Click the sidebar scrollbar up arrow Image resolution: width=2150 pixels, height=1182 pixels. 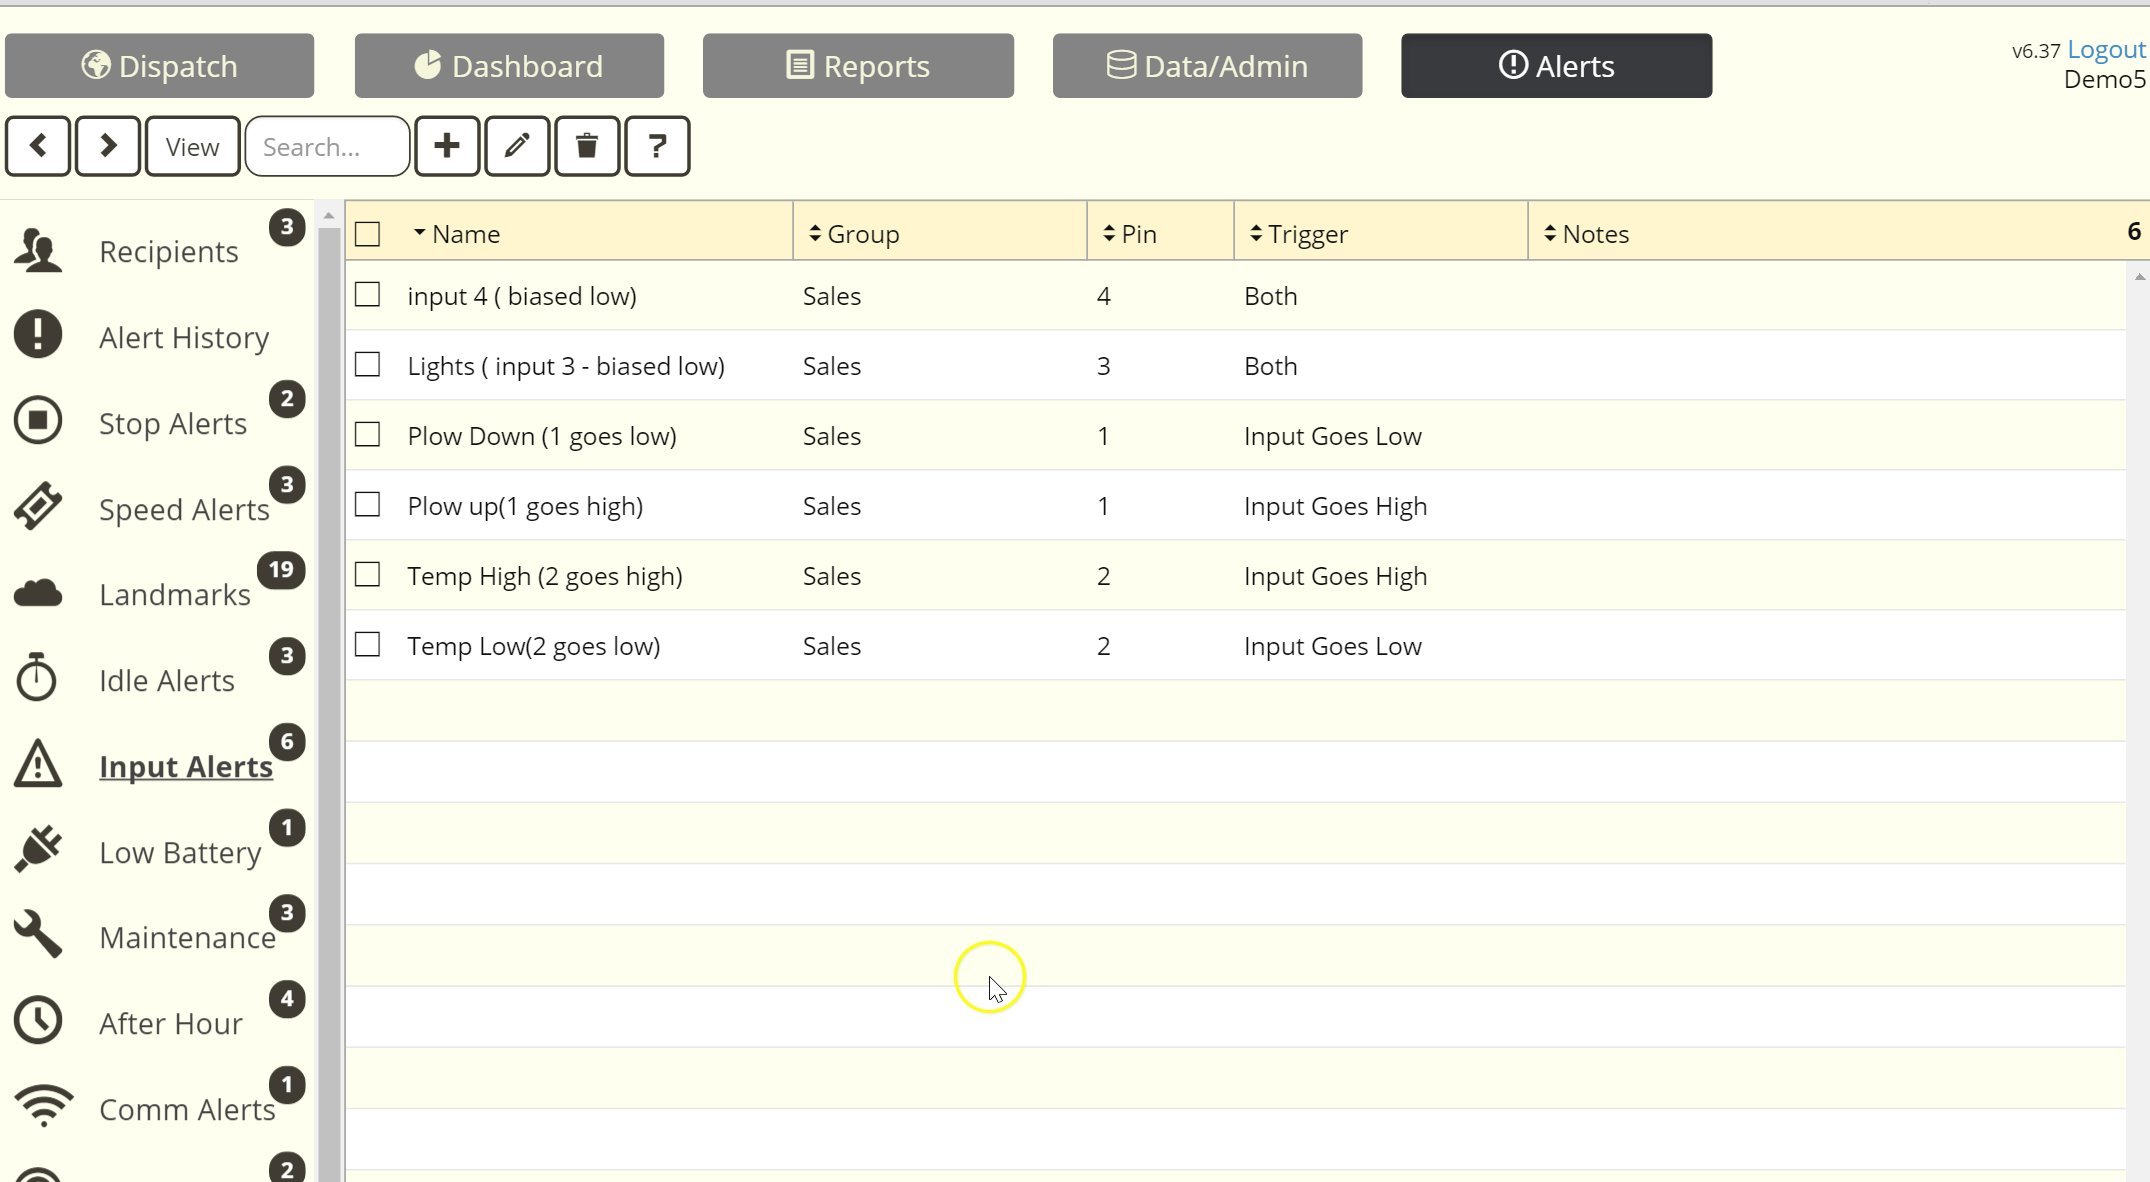pos(329,216)
